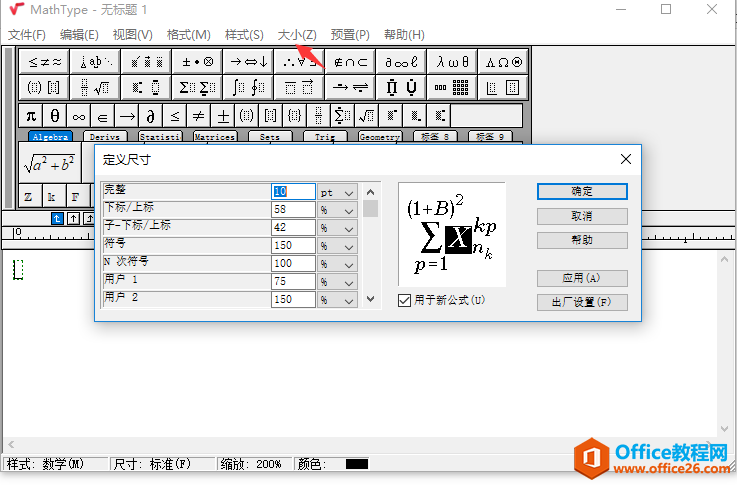The width and height of the screenshot is (737, 486).
Task: Insert the infinity symbol
Action: pos(78,115)
